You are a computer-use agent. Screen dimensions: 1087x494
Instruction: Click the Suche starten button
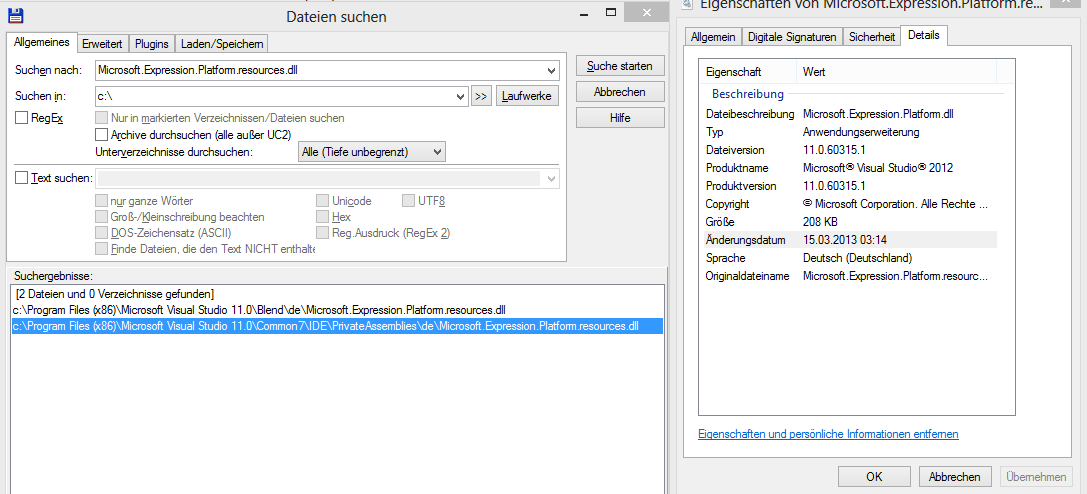(620, 66)
